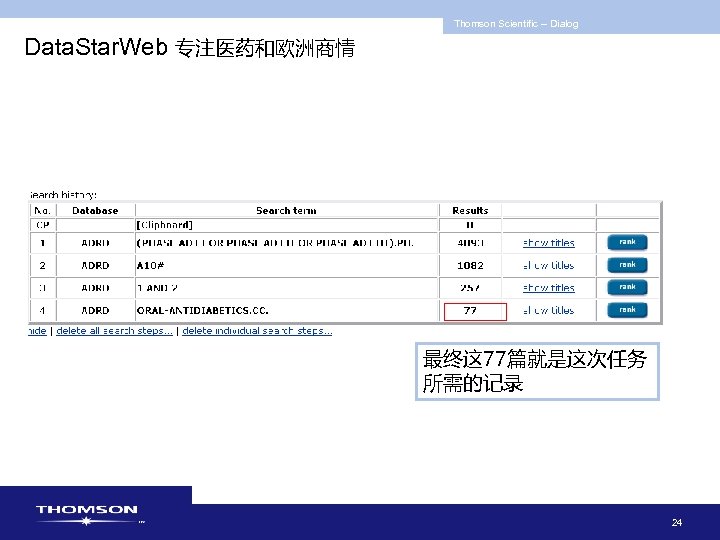
Task: Select the A10# search term
Action: click(151, 265)
